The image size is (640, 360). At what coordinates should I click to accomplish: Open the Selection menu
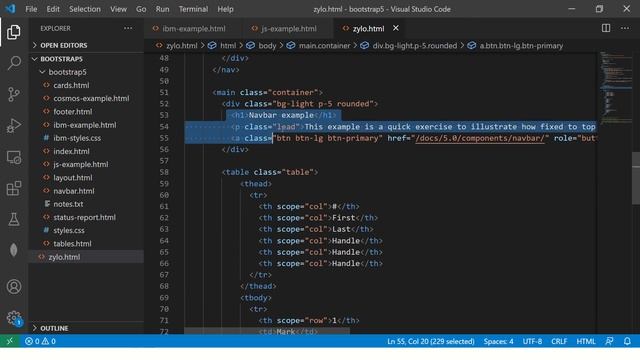click(x=84, y=9)
